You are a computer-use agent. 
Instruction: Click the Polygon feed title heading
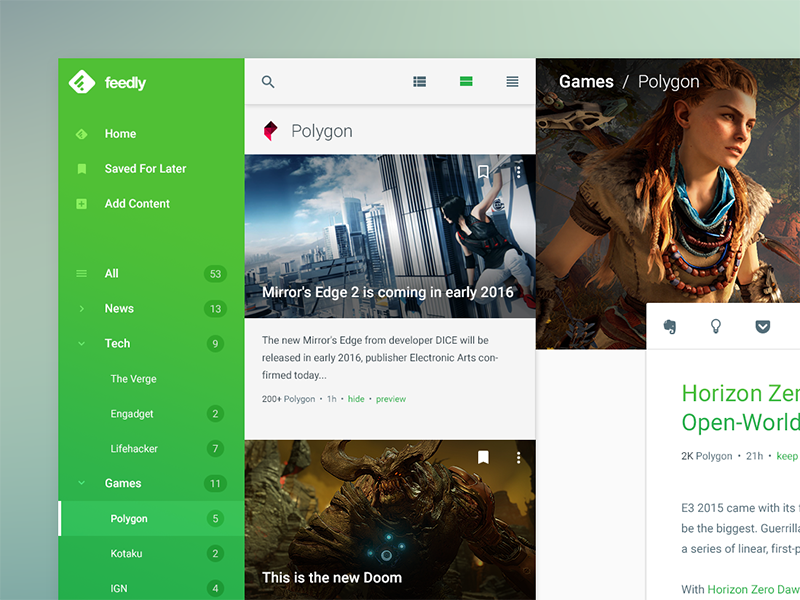click(322, 131)
